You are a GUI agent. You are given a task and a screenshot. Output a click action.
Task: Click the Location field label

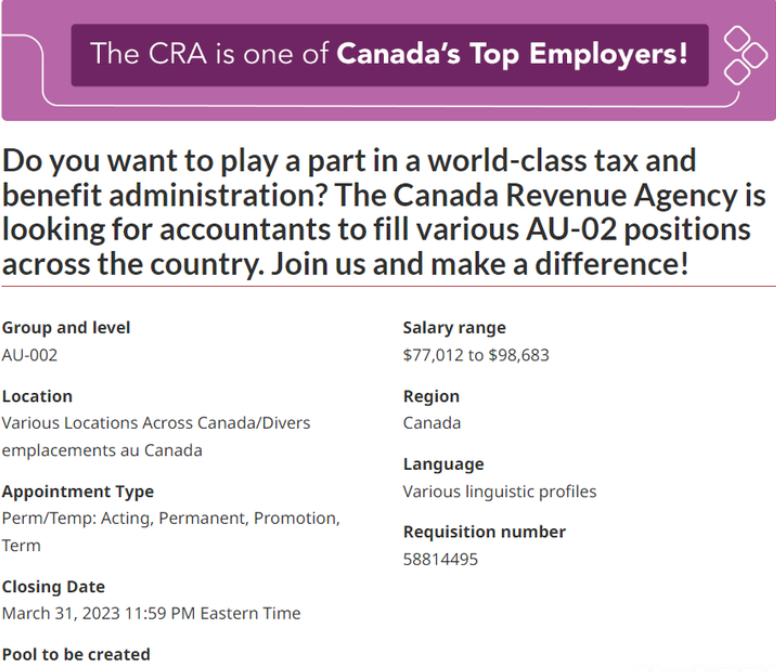37,396
